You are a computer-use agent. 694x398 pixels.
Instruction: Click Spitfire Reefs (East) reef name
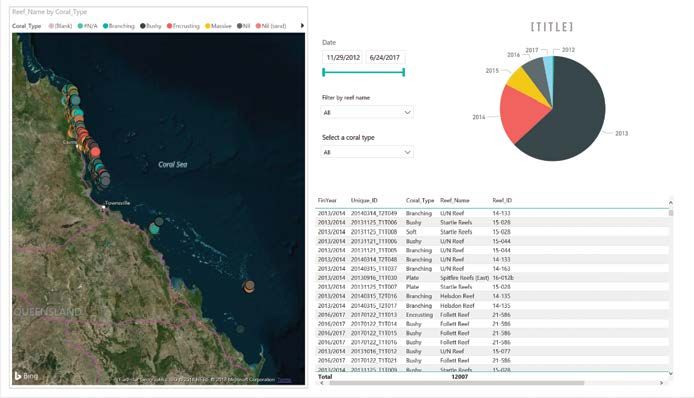click(x=464, y=278)
